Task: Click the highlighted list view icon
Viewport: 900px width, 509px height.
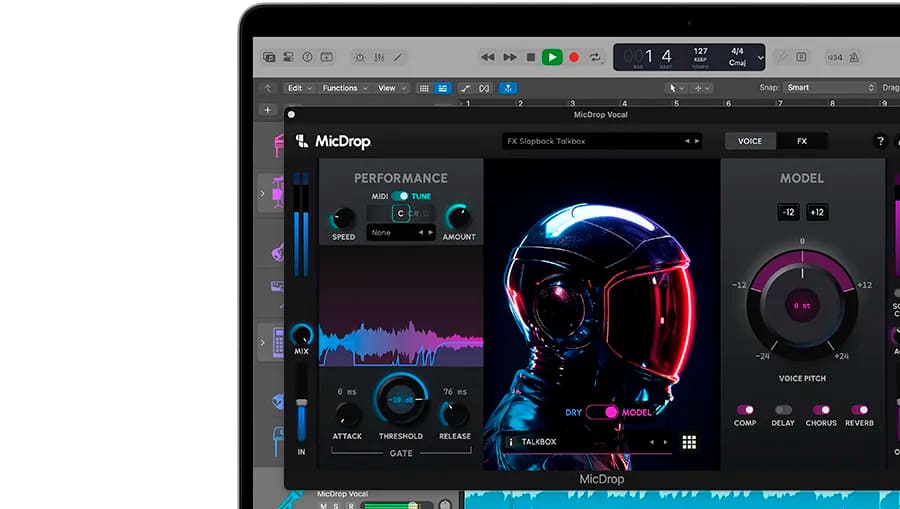Action: pyautogui.click(x=443, y=88)
